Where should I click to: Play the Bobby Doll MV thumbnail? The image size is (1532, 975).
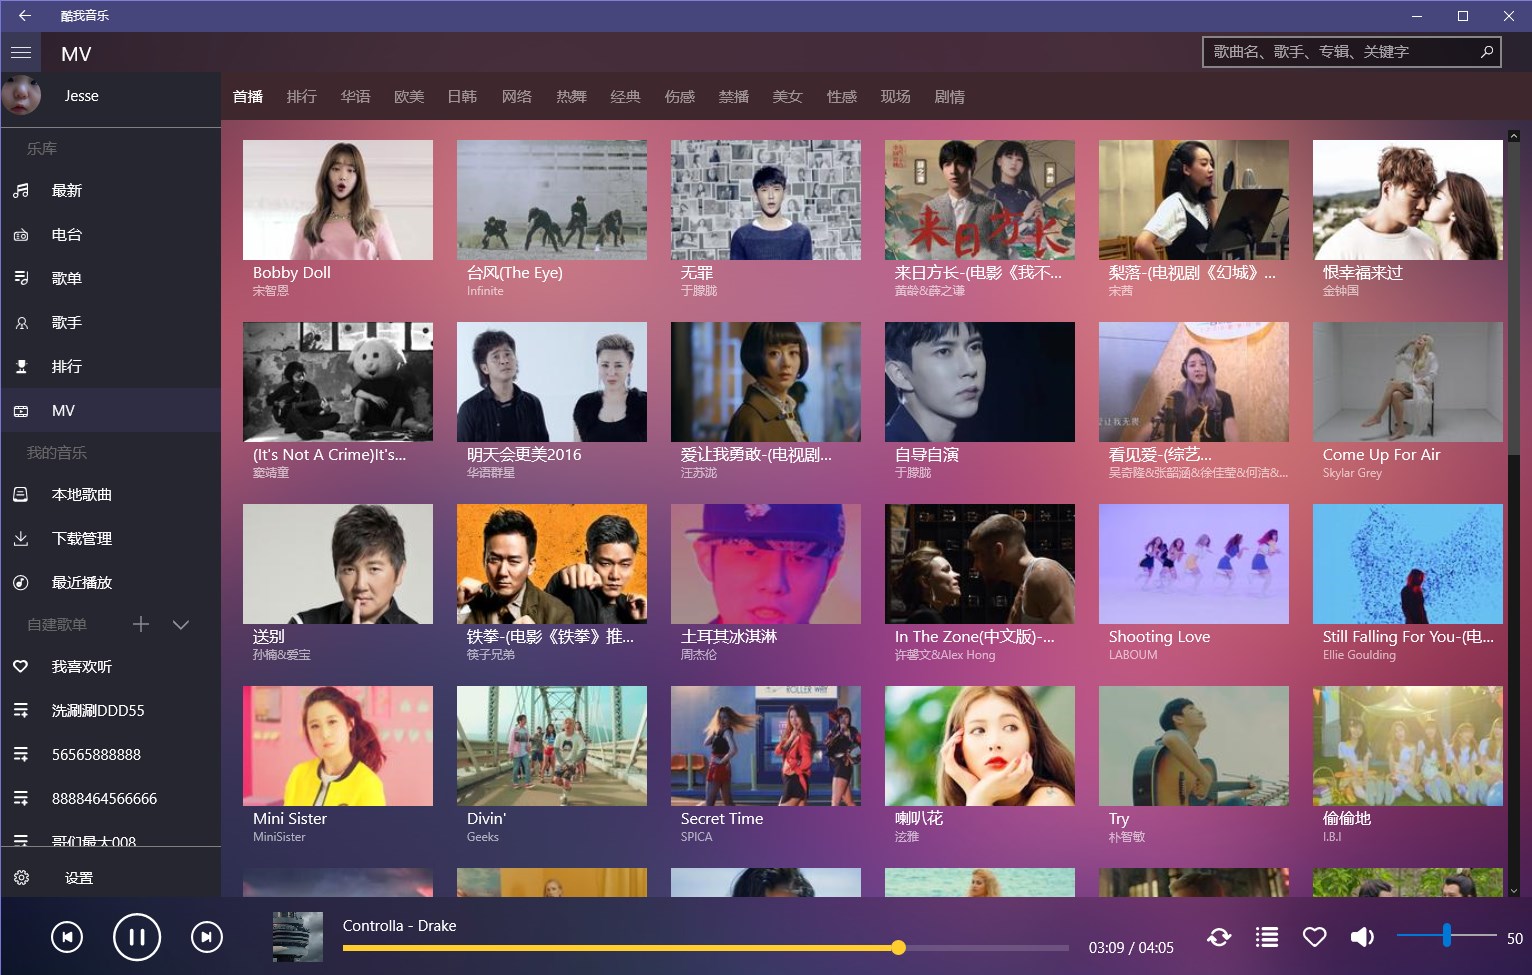point(338,200)
